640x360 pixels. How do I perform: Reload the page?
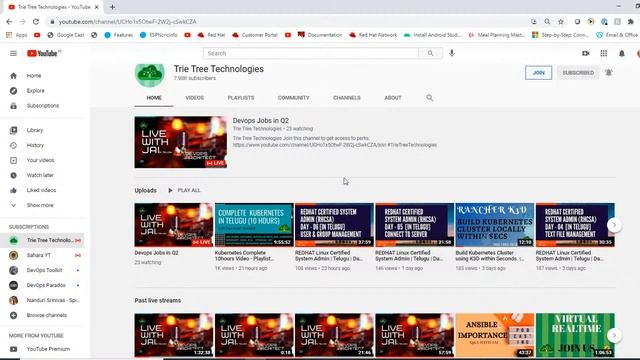(x=36, y=22)
